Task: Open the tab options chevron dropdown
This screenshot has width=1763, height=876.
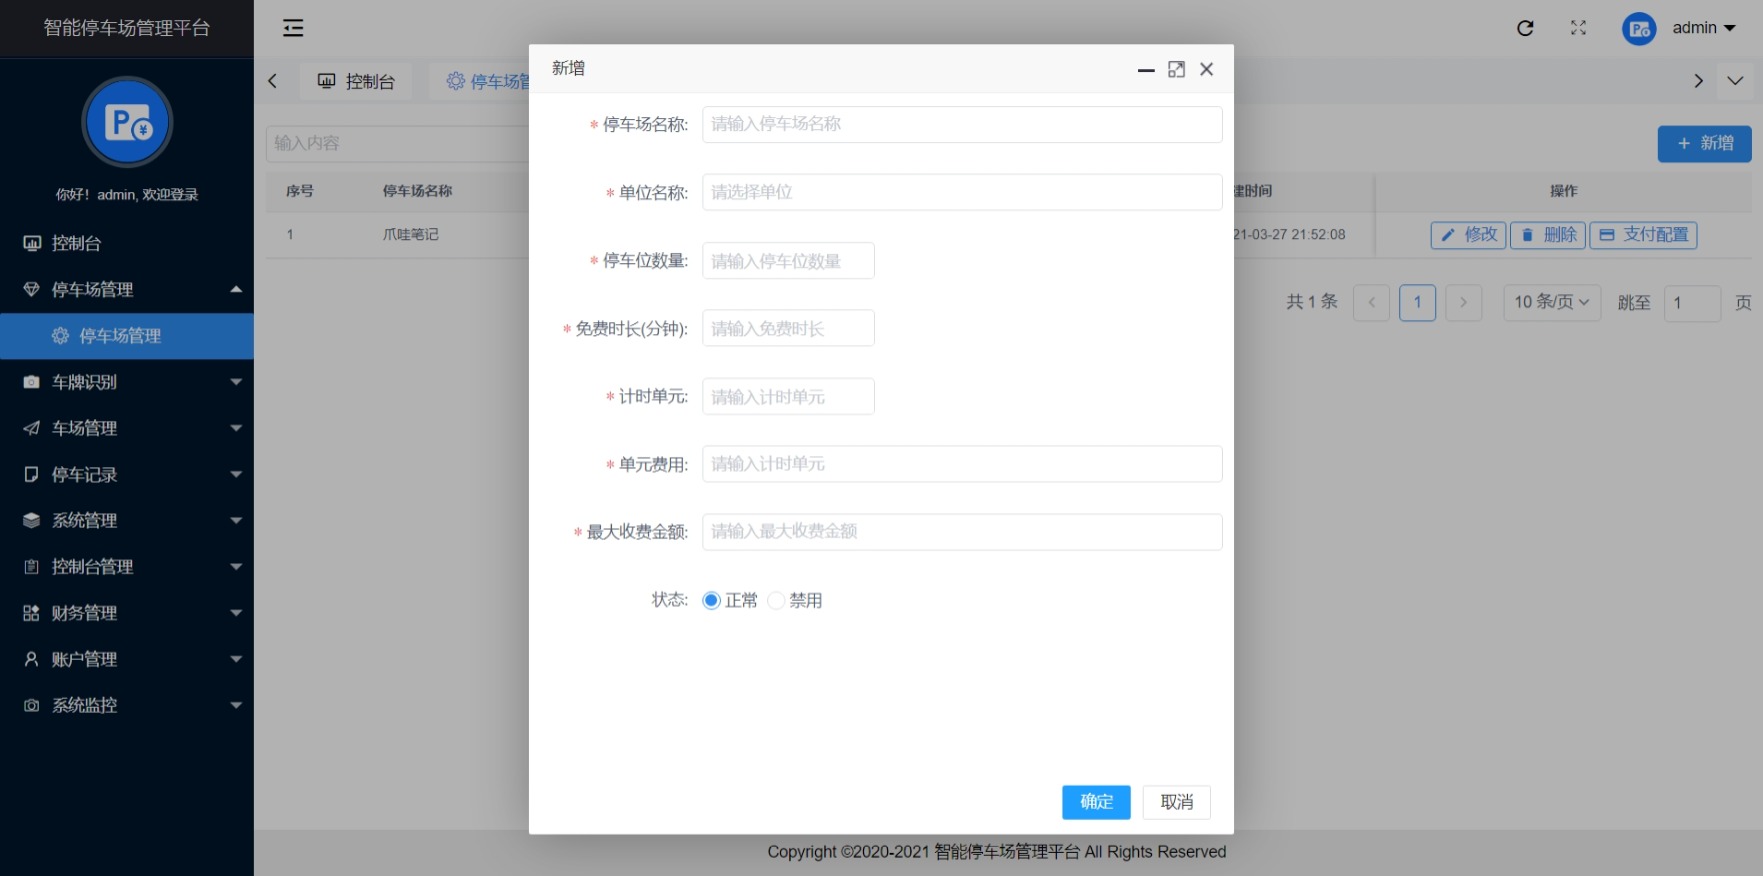Action: [x=1735, y=81]
